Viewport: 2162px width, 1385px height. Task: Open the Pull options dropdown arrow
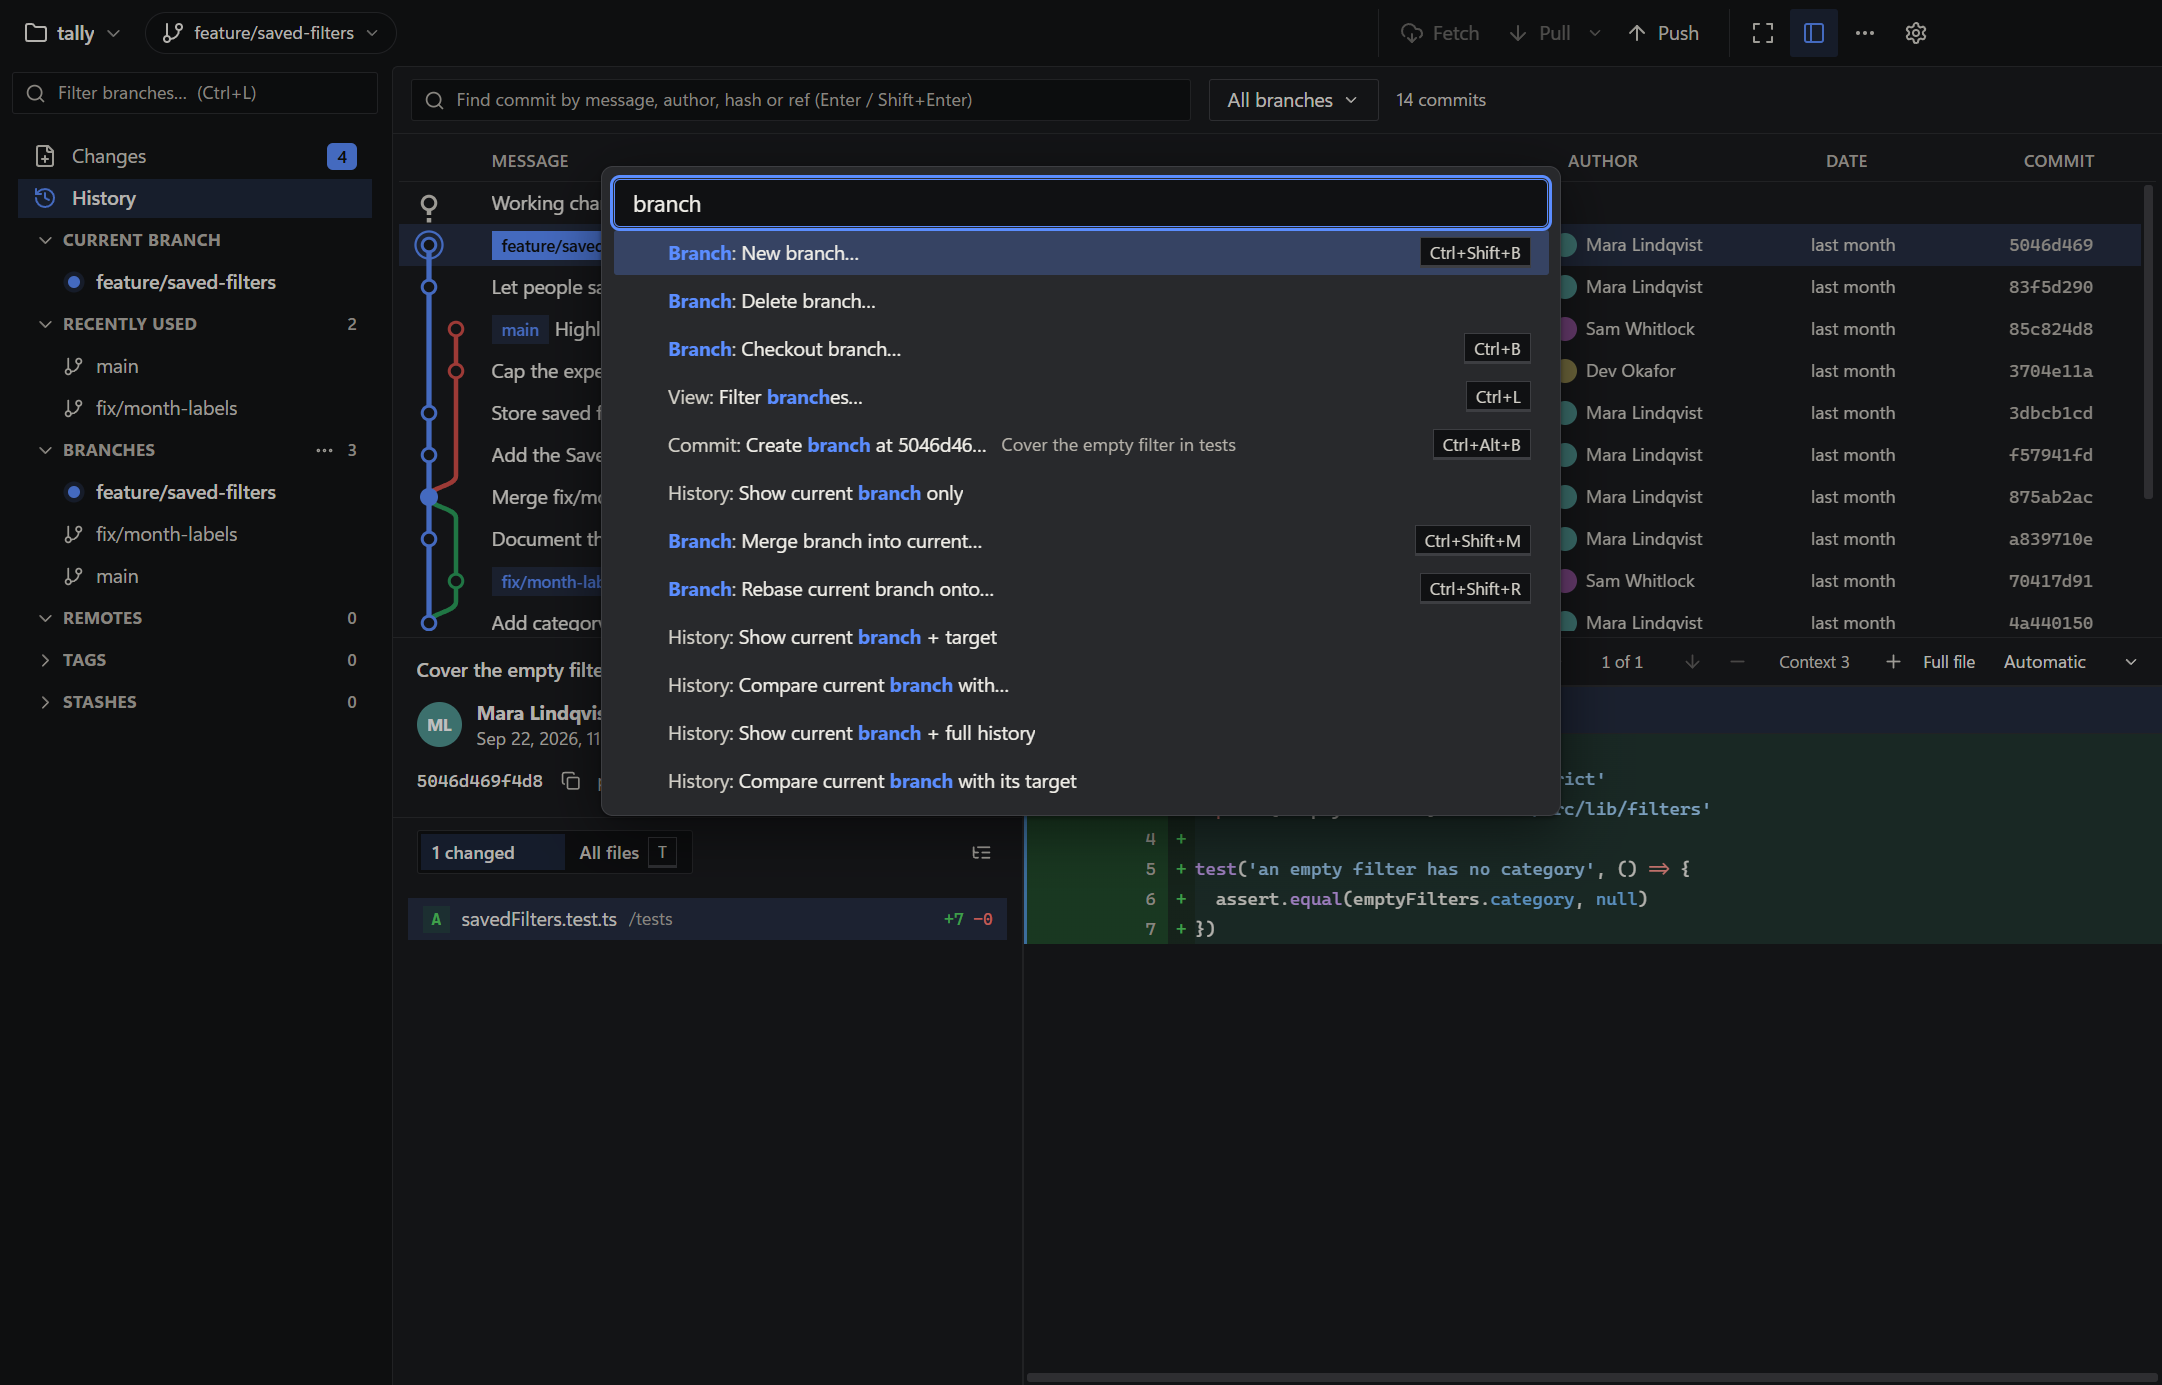[x=1595, y=33]
